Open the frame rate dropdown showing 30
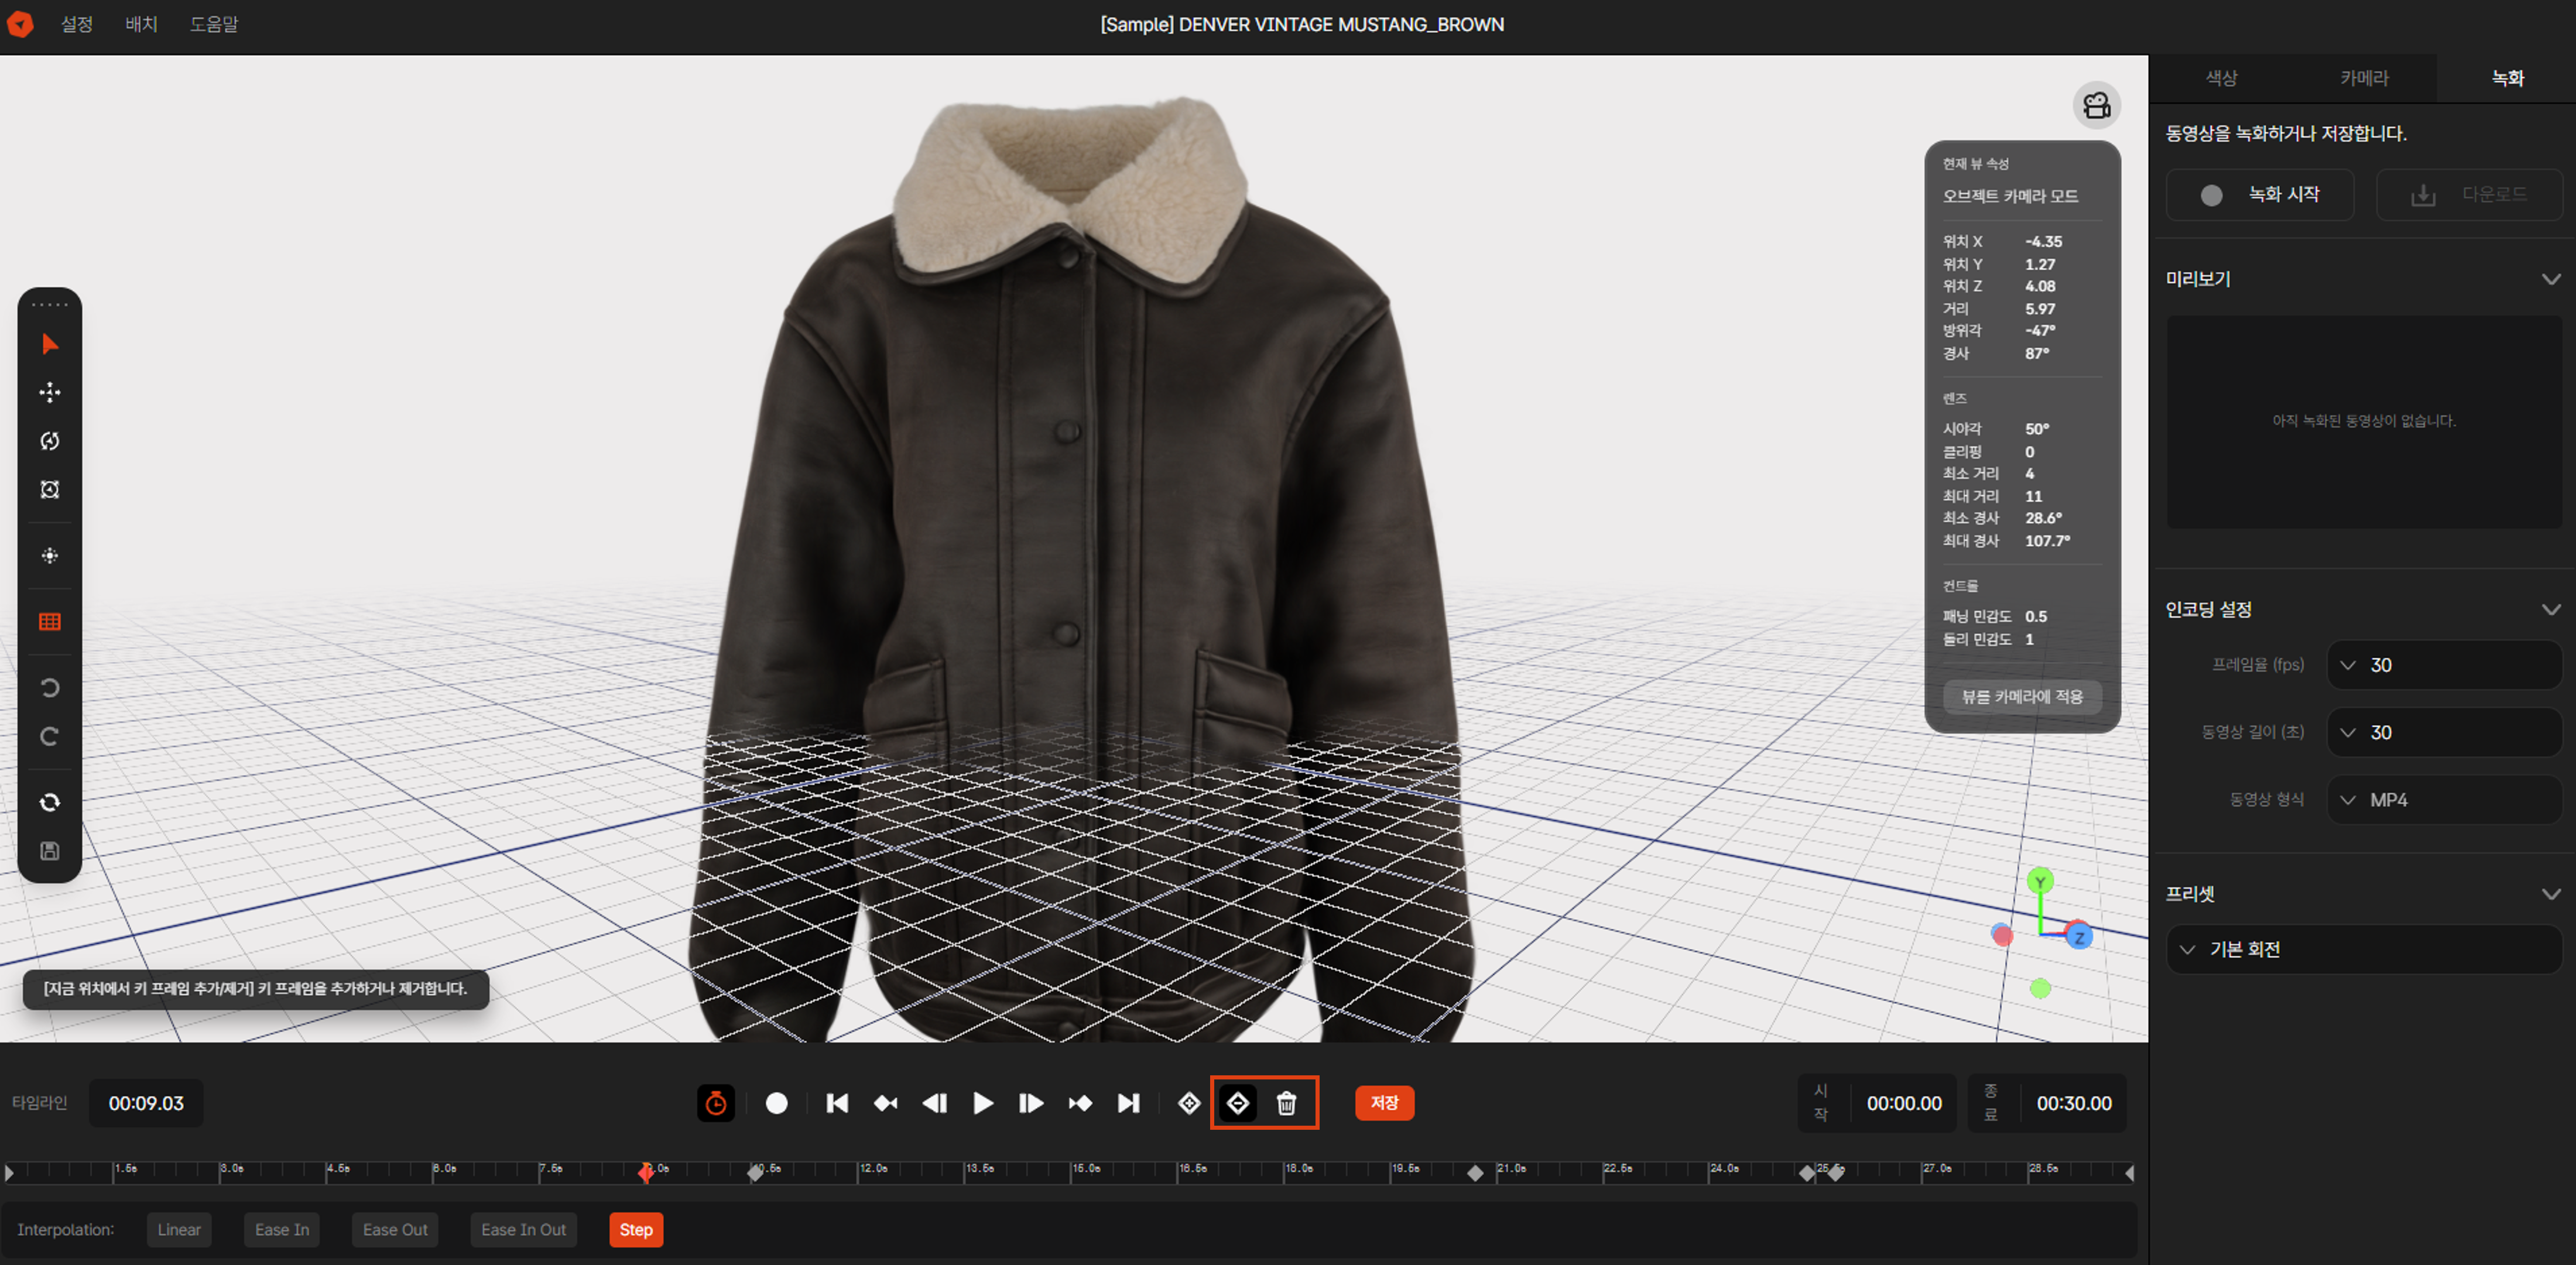This screenshot has width=2576, height=1265. [2444, 664]
